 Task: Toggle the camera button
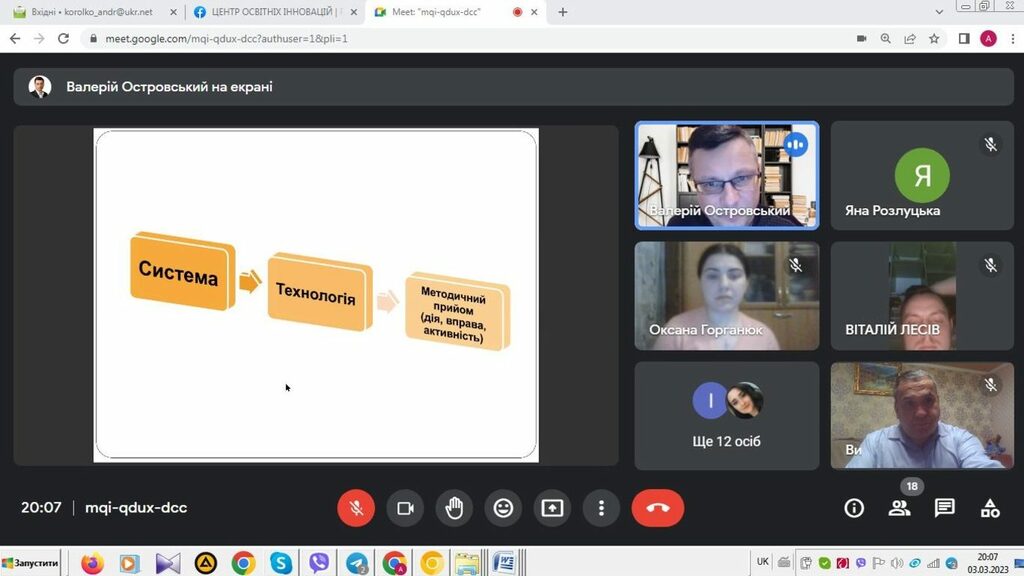405,508
